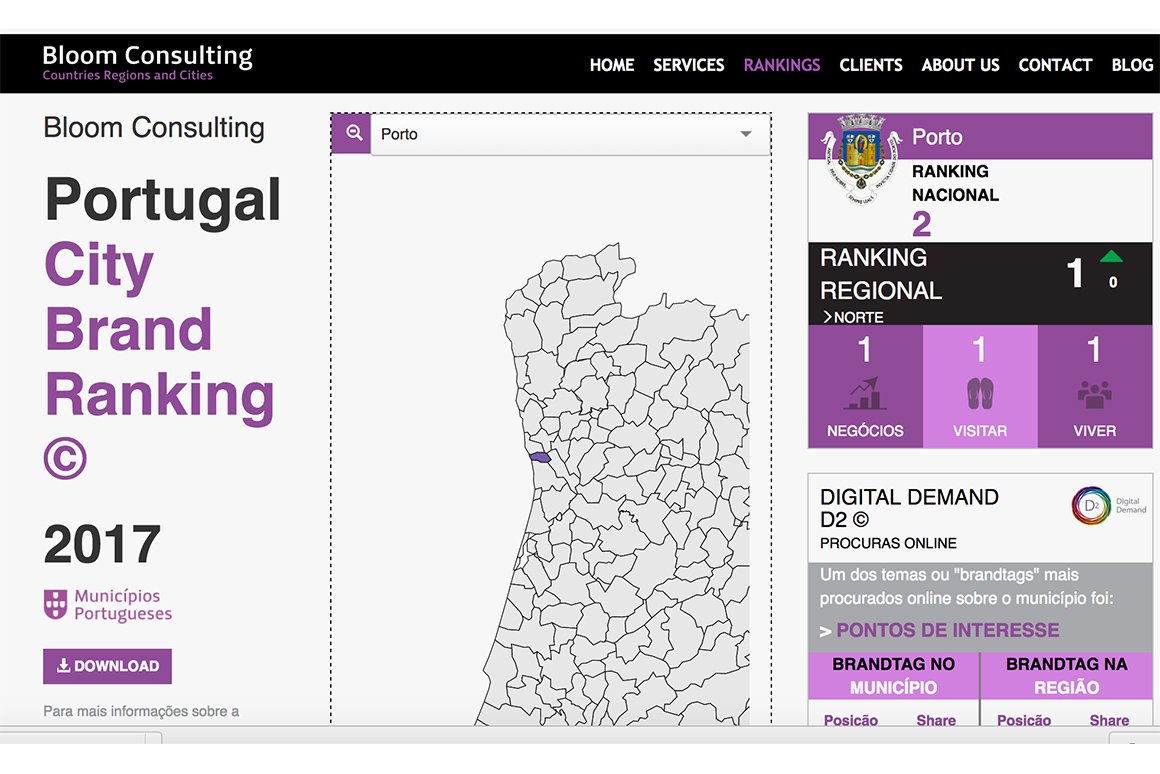Viewport: 1160px width, 774px height.
Task: Click the Bloom Consulting header logo
Action: (147, 62)
